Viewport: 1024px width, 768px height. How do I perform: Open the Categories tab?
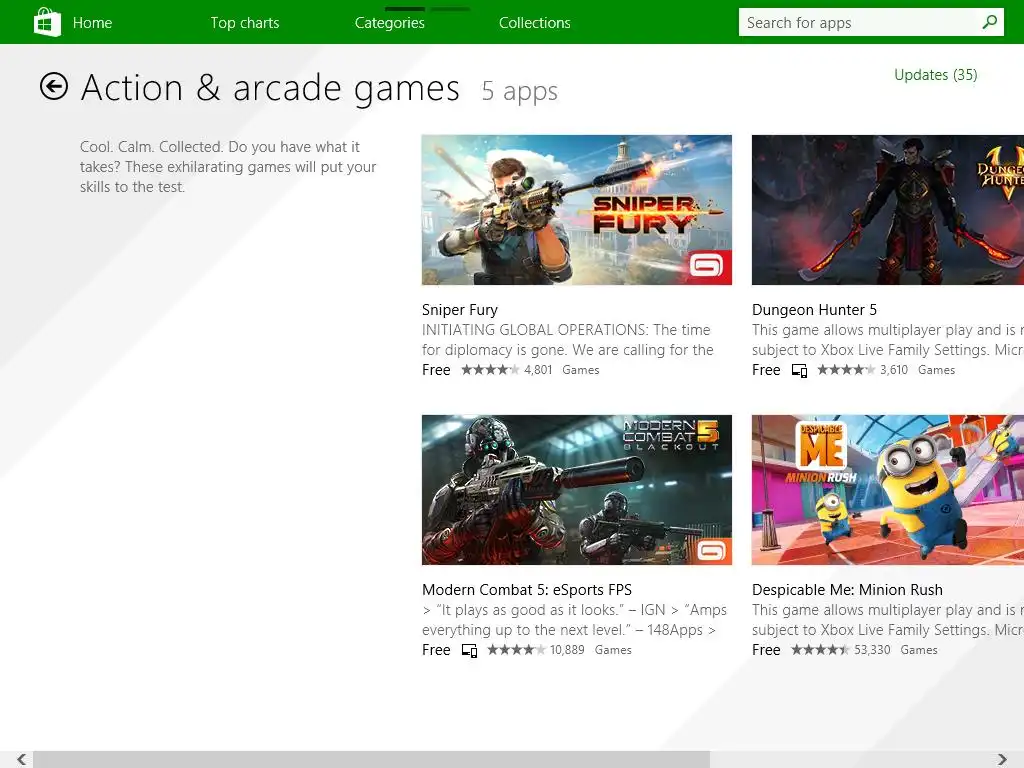tap(390, 23)
